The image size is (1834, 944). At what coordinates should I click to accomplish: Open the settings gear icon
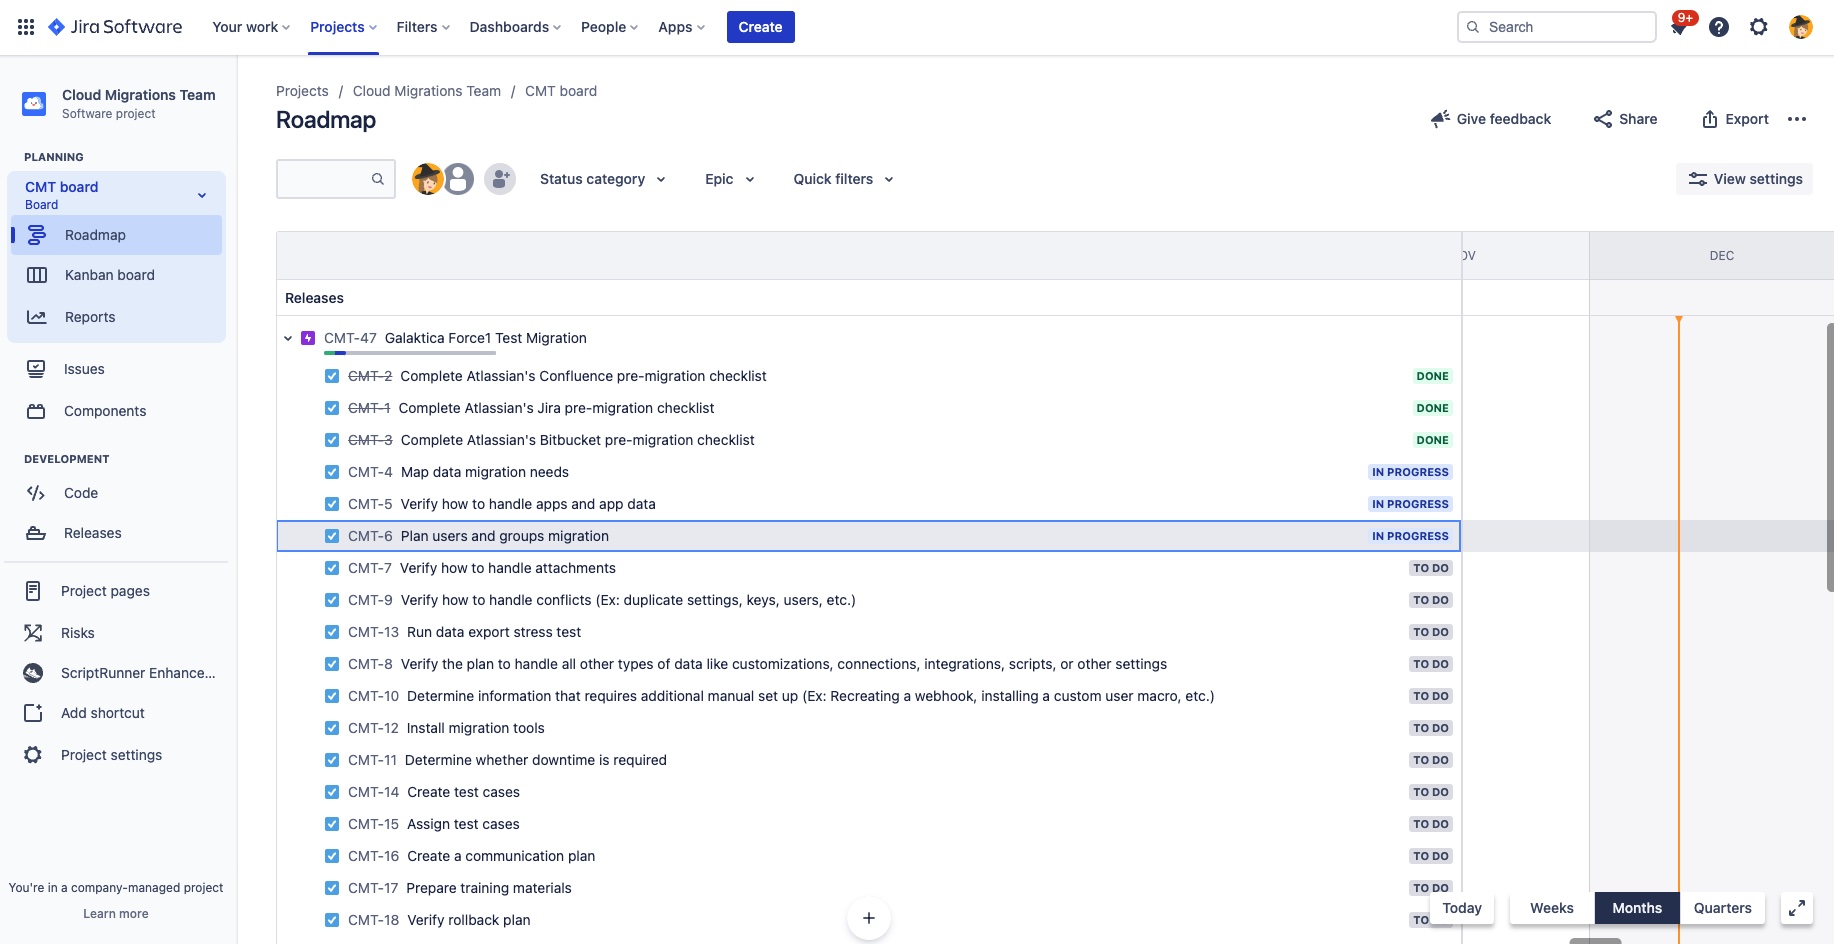coord(1759,27)
